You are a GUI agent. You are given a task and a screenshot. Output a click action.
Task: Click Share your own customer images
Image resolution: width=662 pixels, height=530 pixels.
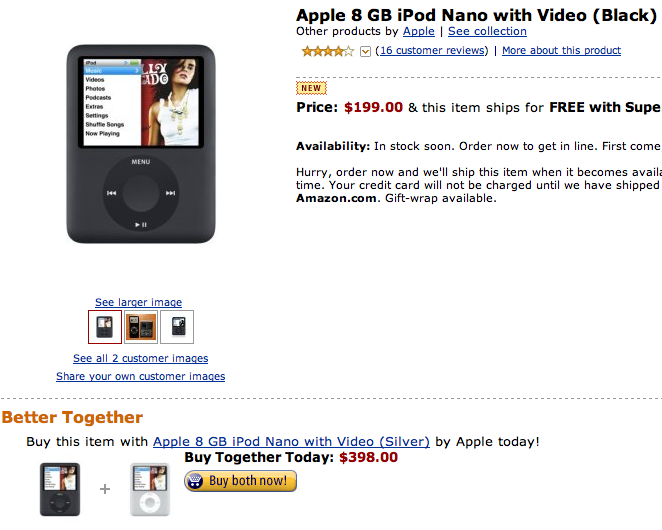pyautogui.click(x=140, y=376)
